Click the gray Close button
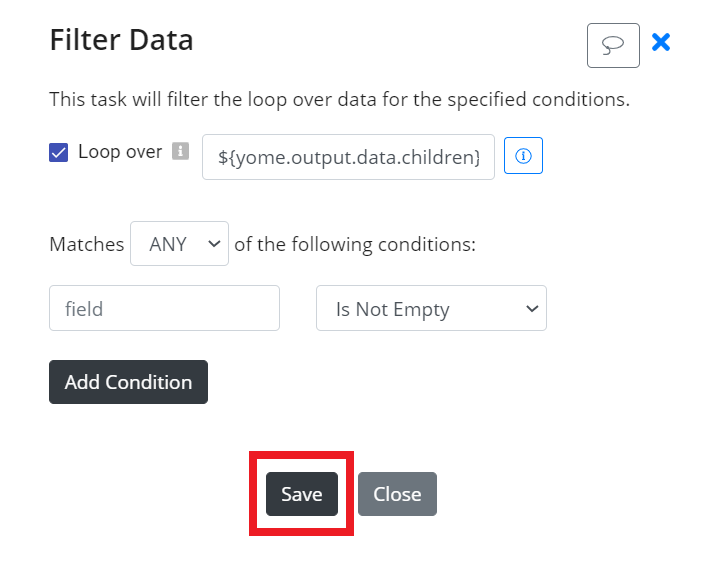This screenshot has width=701, height=566. [x=397, y=494]
